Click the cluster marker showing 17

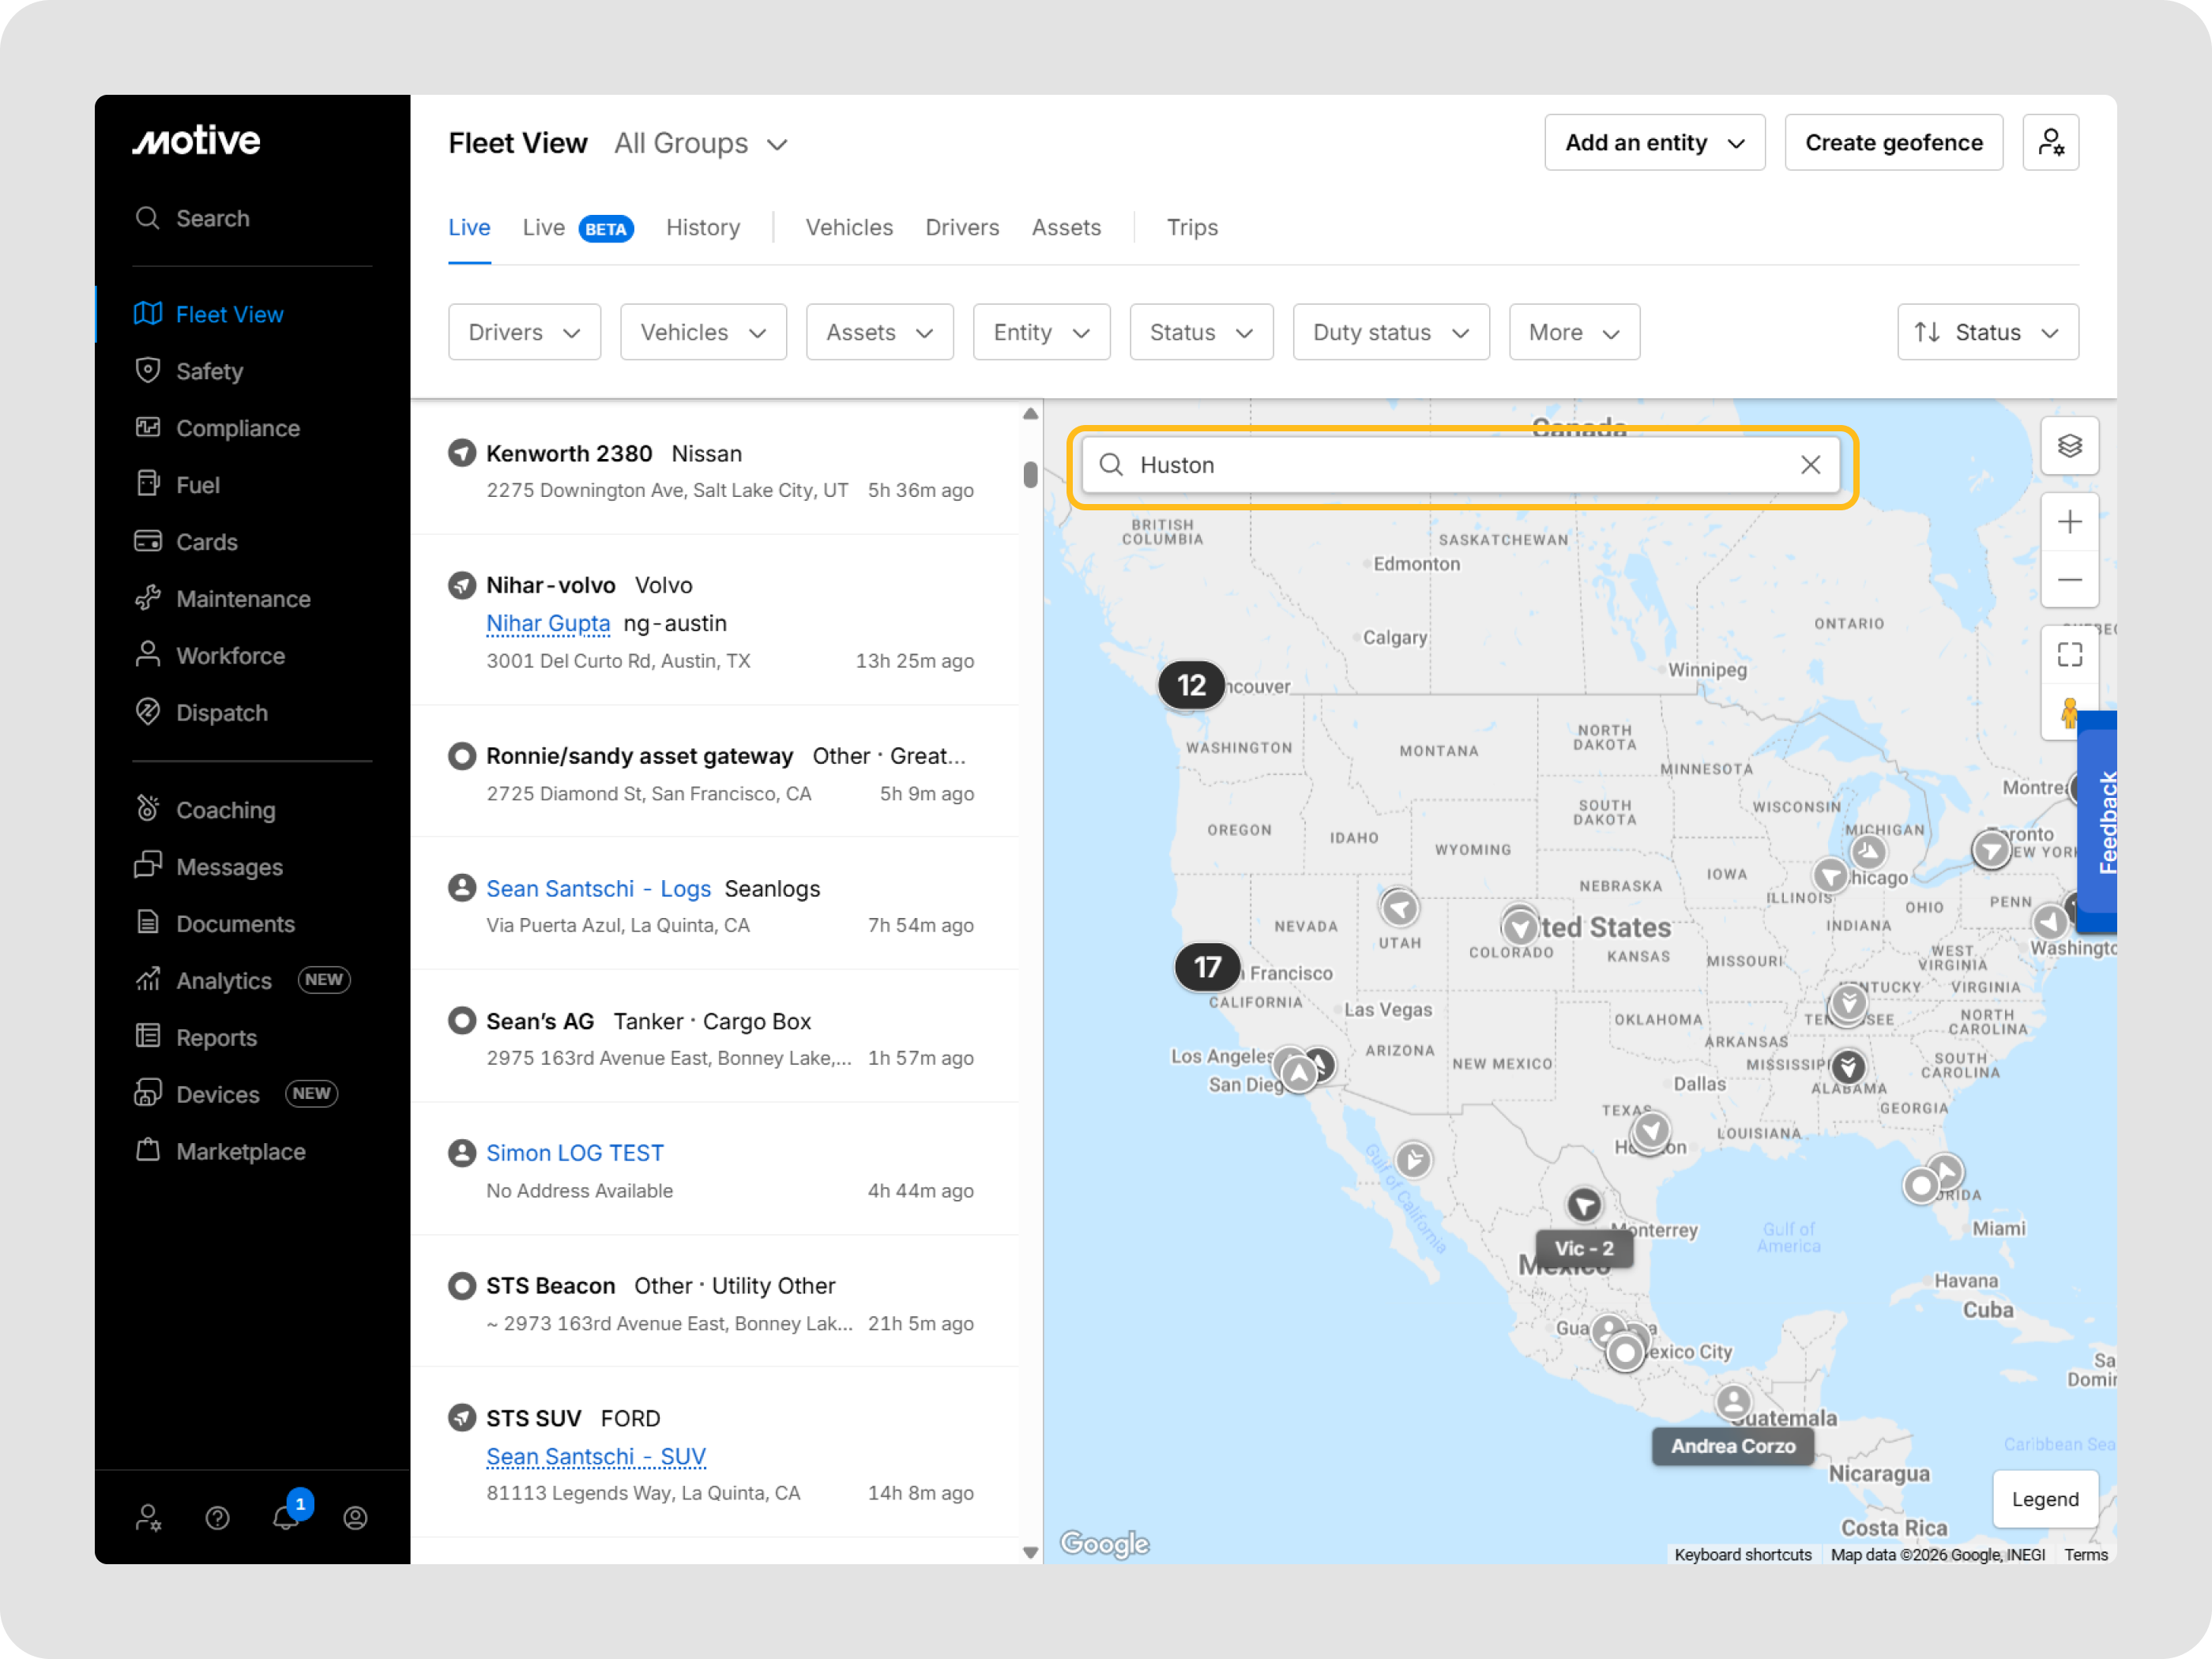coord(1207,967)
